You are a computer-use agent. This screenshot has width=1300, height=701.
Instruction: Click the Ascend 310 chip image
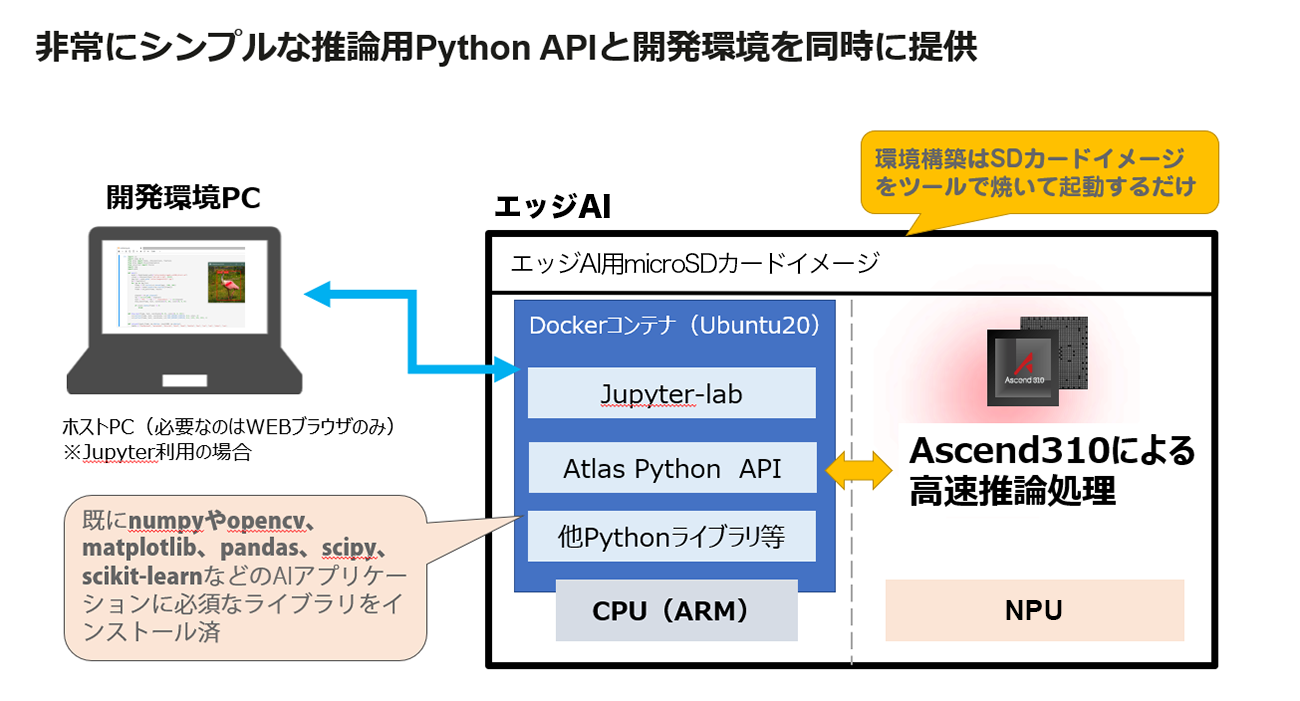(1037, 362)
